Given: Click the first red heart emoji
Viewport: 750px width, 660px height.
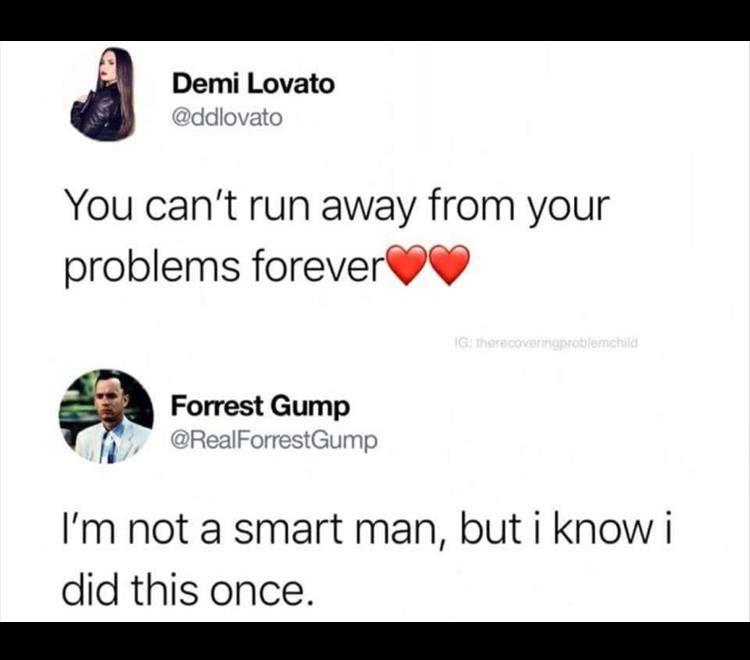Looking at the screenshot, I should [x=408, y=265].
